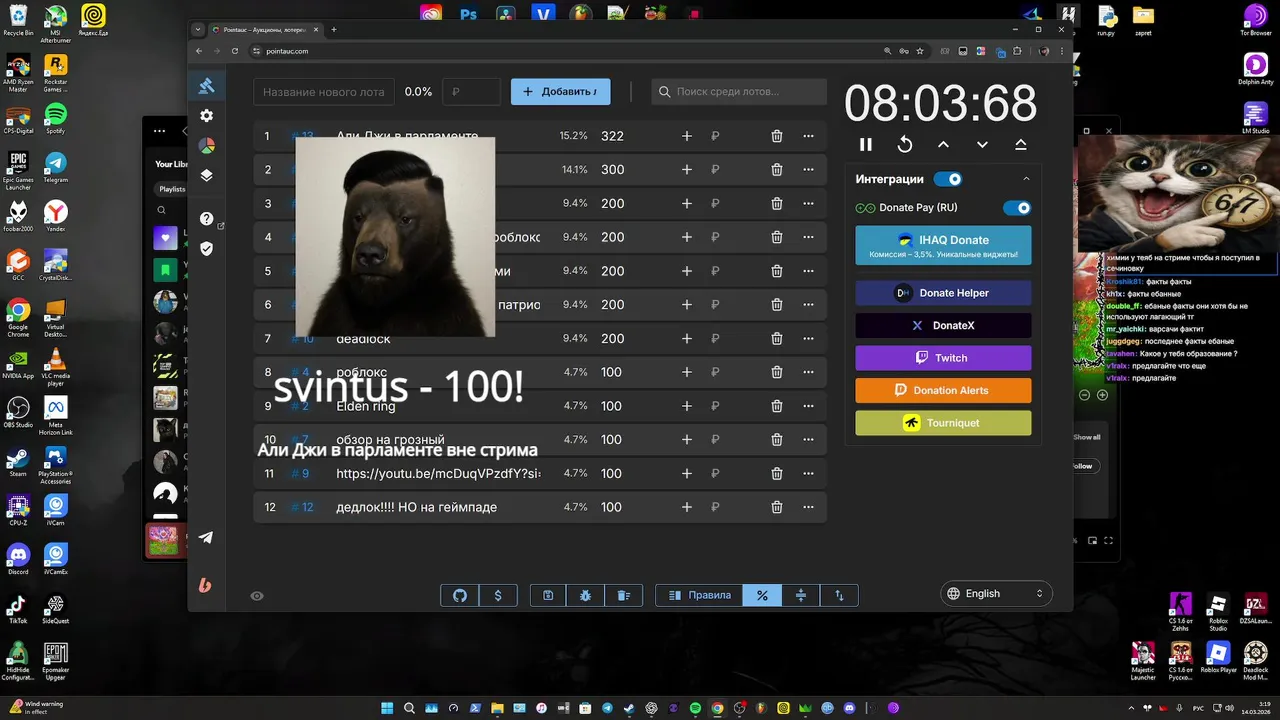Connect the IHAQ Donate integration
This screenshot has height=720, width=1280.
point(943,246)
